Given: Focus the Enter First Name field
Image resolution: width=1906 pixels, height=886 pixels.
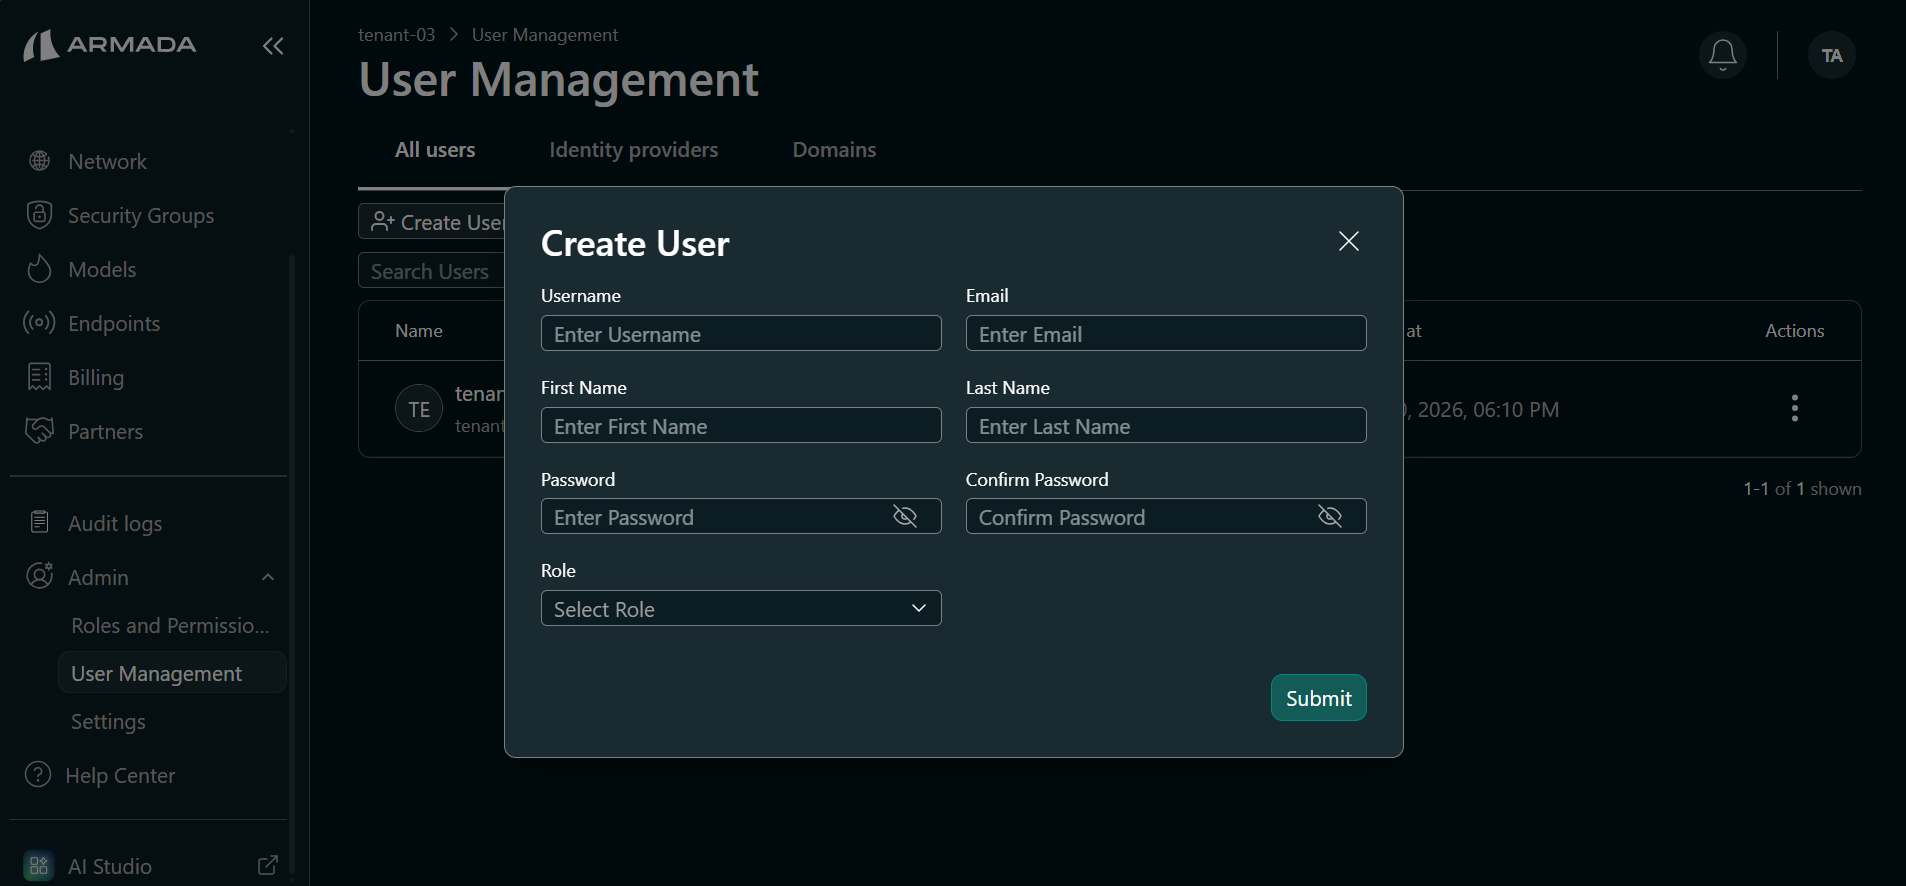Looking at the screenshot, I should 741,425.
